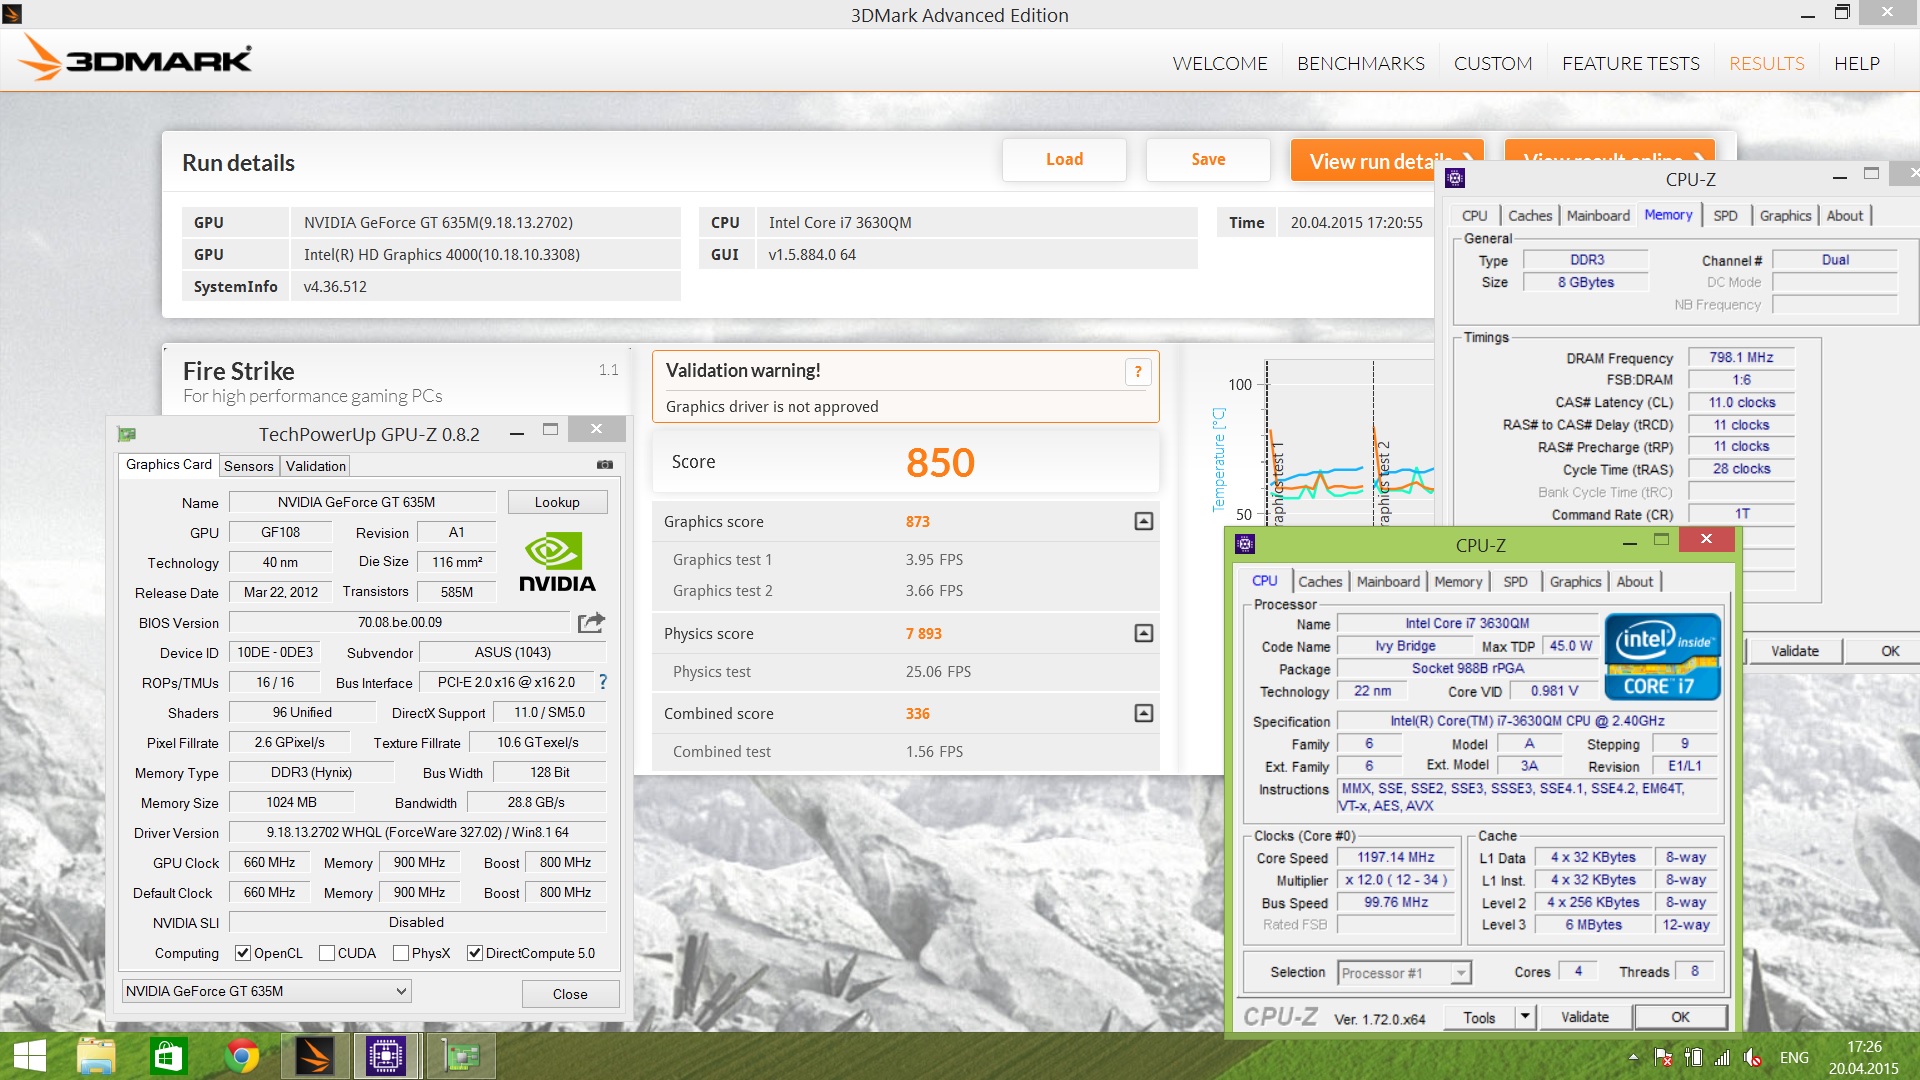Toggle the DirectCompute 5.0 checkbox
This screenshot has width=1920, height=1080.
click(x=475, y=953)
